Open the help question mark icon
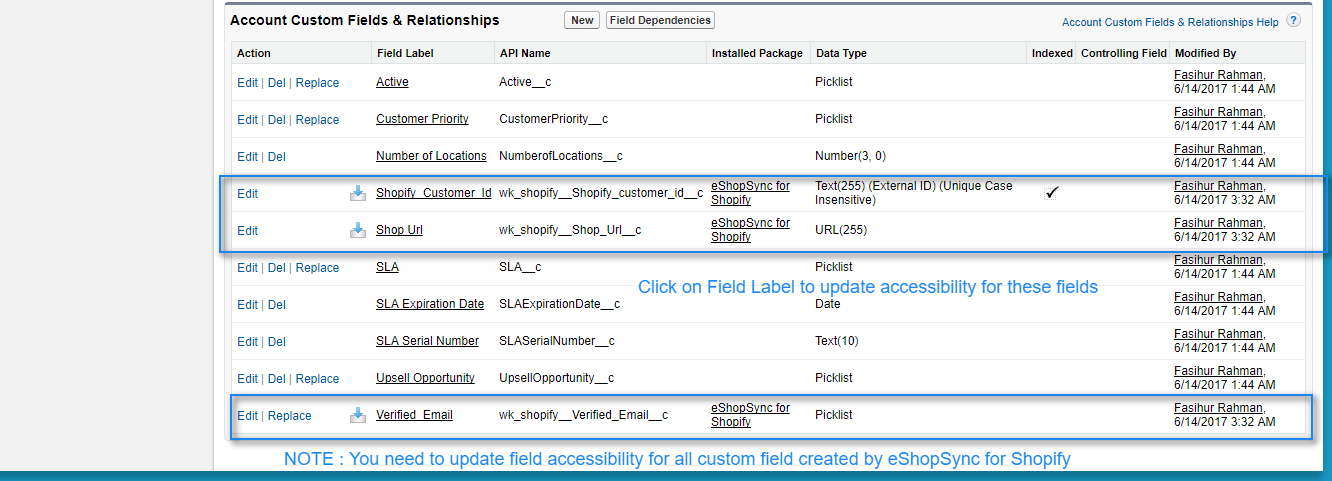The width and height of the screenshot is (1332, 481). tap(1293, 20)
